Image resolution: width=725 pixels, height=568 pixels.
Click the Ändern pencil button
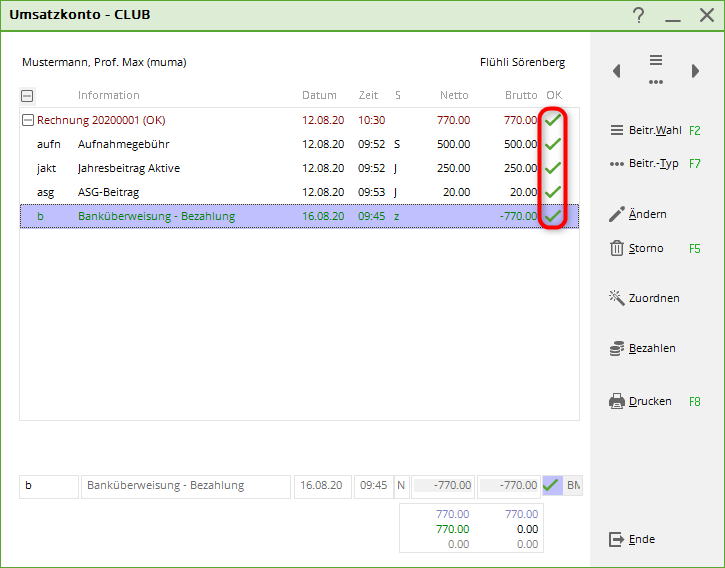tap(638, 214)
